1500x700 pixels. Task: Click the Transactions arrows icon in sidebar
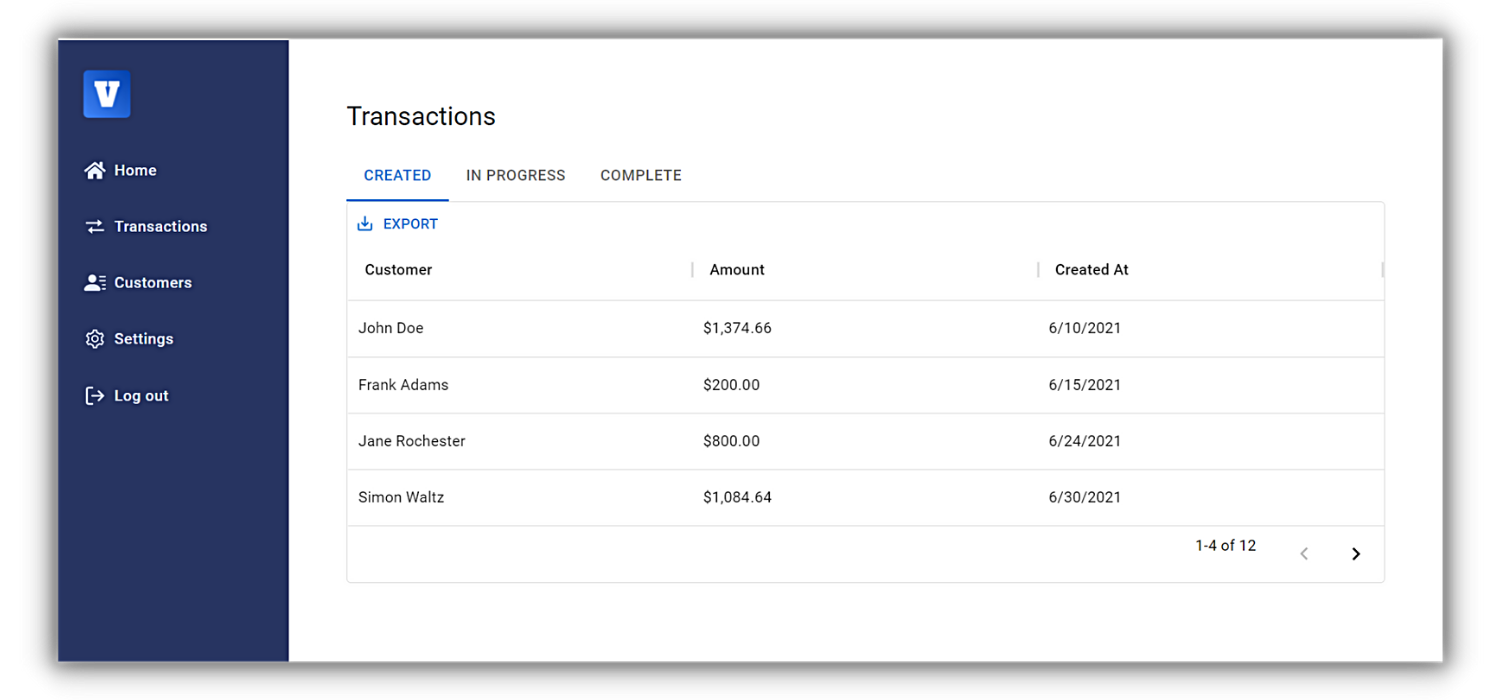95,227
